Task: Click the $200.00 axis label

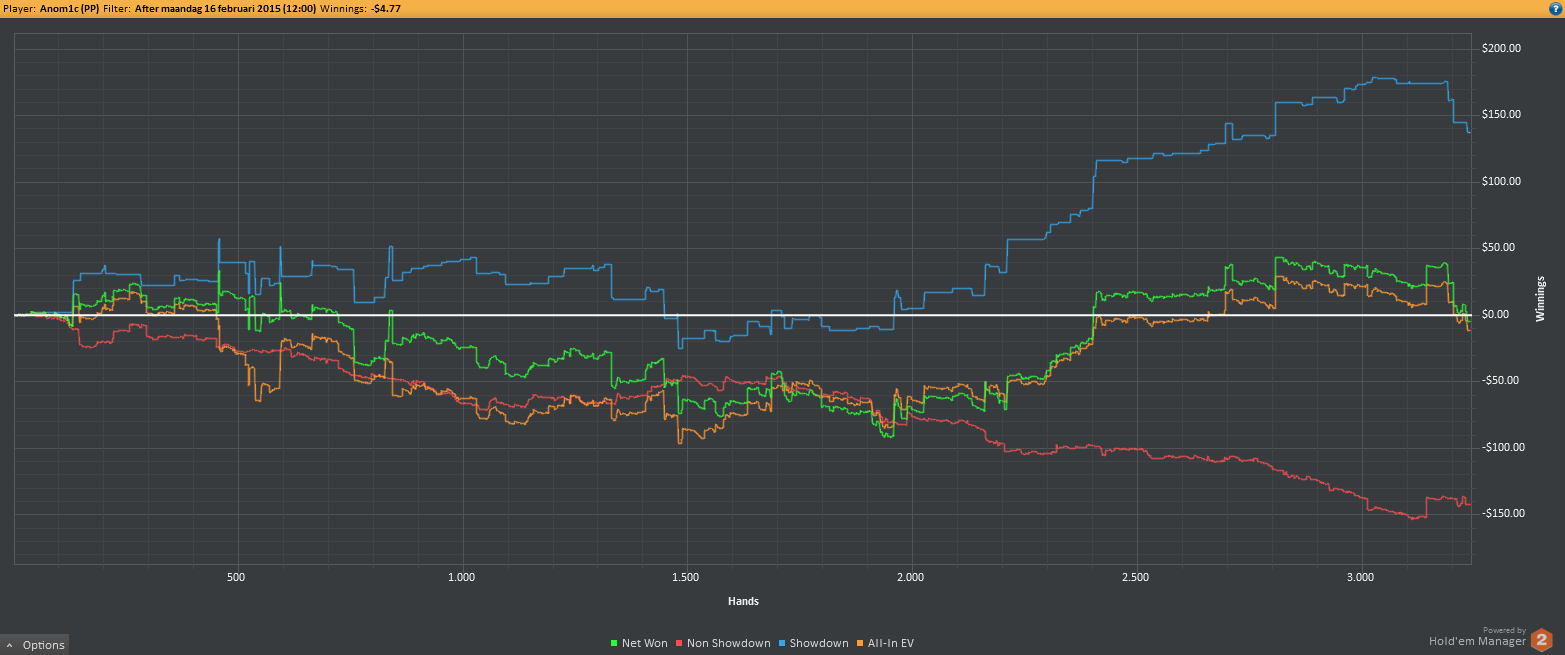Action: 1501,48
